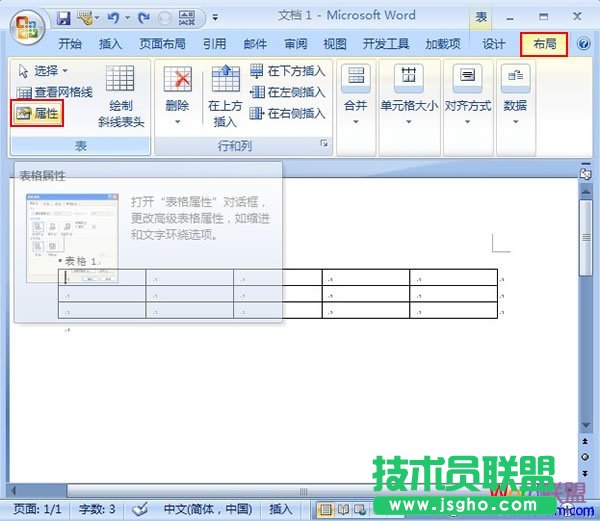The width and height of the screenshot is (600, 521).
Task: Open the 页面布局 tab
Action: tap(163, 44)
